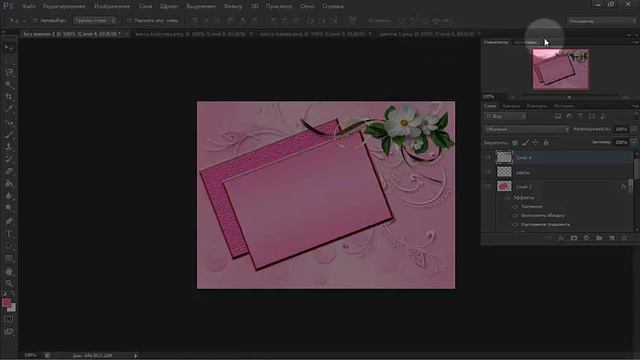Select the Eraser tool
Screen dimensions: 640x360
tap(9, 171)
